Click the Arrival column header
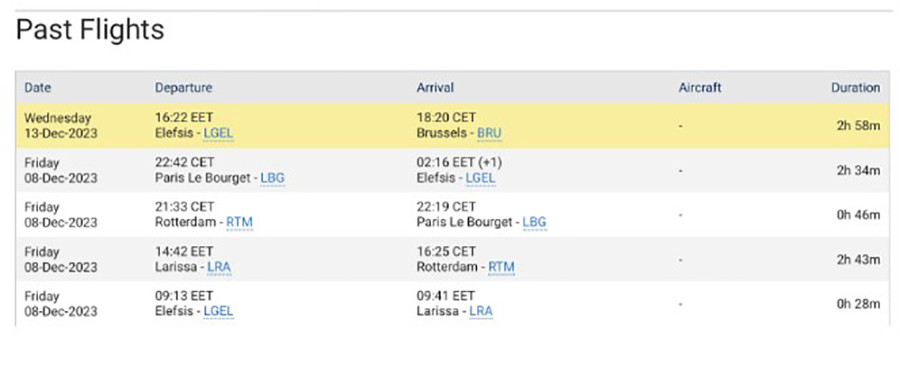The height and width of the screenshot is (375, 900). [435, 88]
